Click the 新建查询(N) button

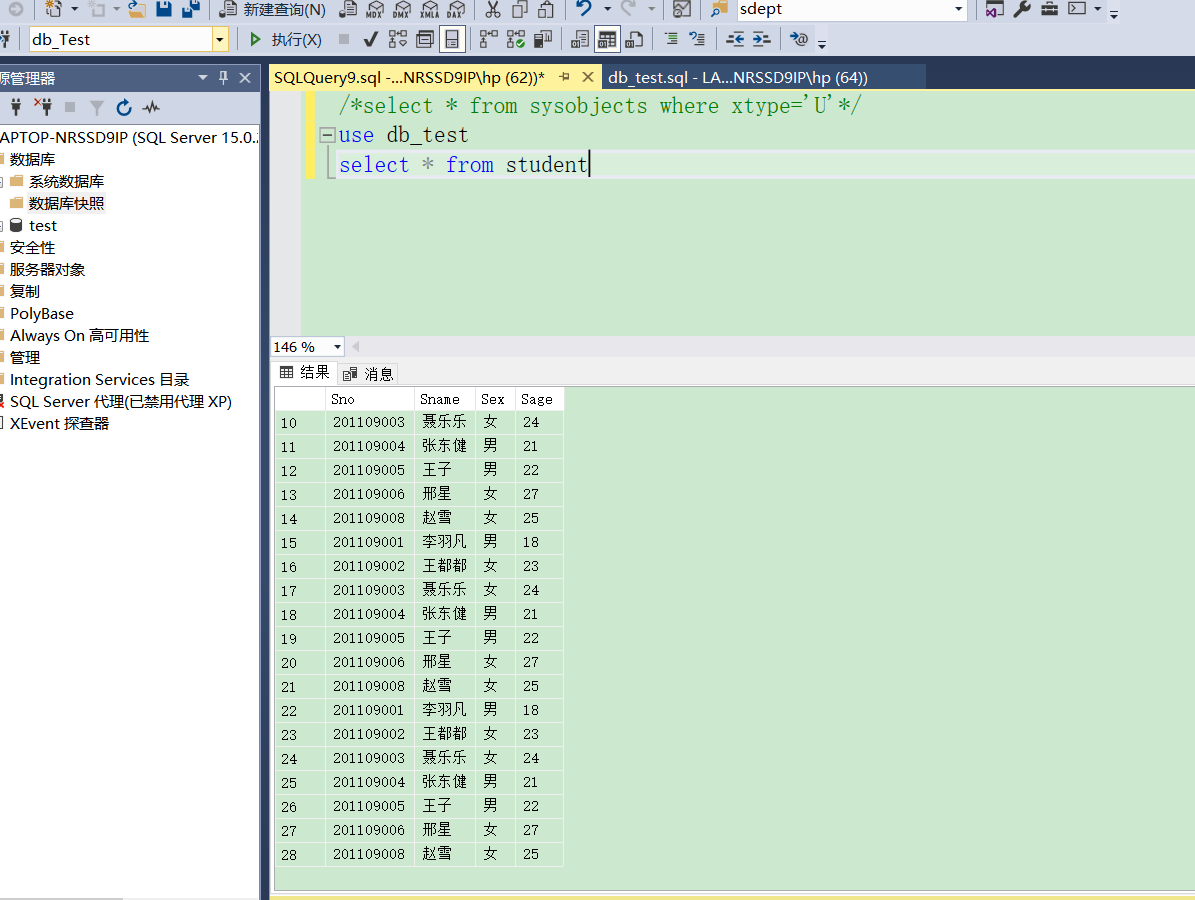point(273,9)
